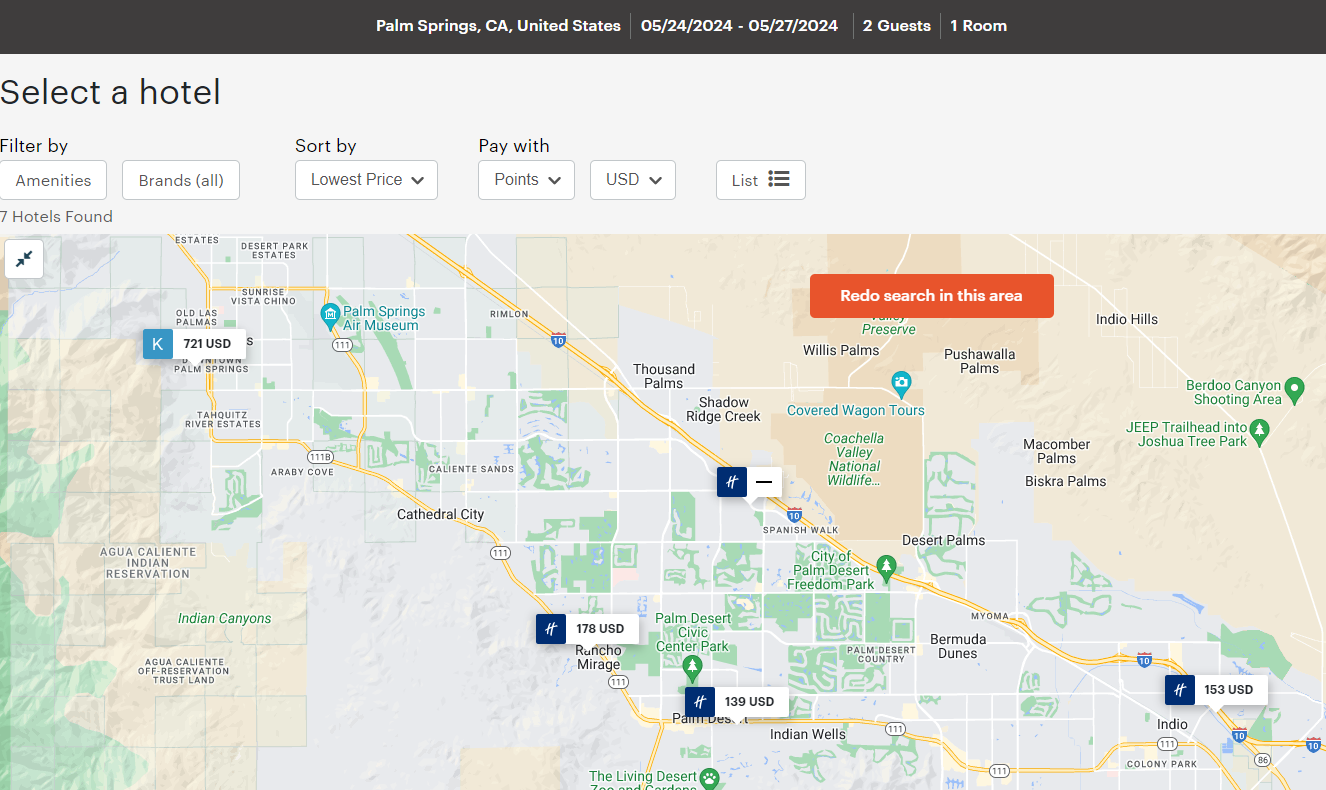Edit the 05/24/2024 - 05/27/2024 dates
The image size is (1326, 790).
pyautogui.click(x=739, y=25)
